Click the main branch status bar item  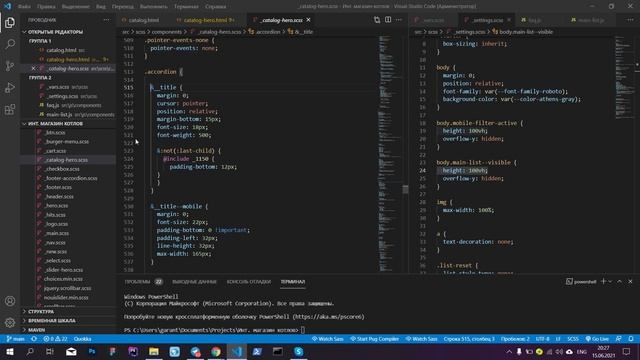(x=16, y=339)
